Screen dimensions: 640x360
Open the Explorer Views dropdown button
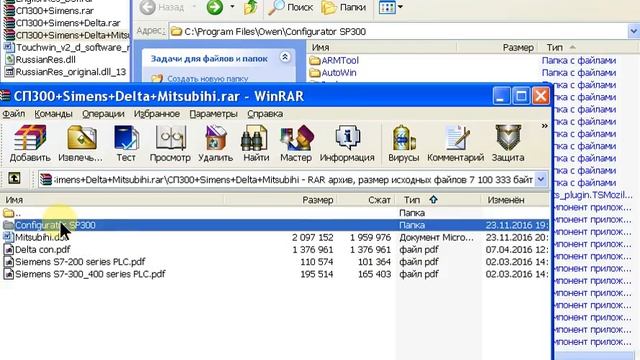tap(390, 7)
